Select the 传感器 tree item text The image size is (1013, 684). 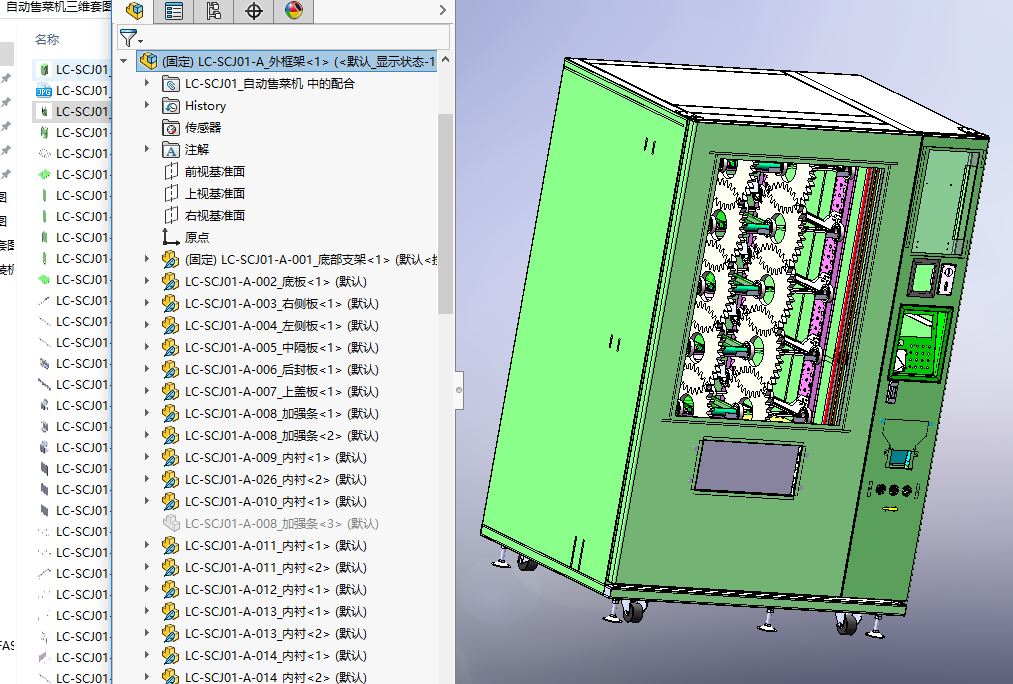coord(203,128)
